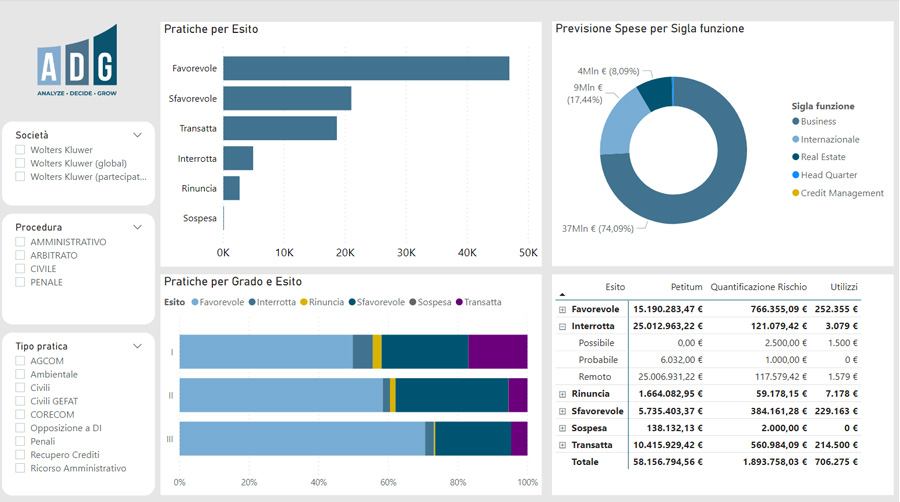
Task: Select the Business legend marker in donut chart
Action: pyautogui.click(x=795, y=122)
